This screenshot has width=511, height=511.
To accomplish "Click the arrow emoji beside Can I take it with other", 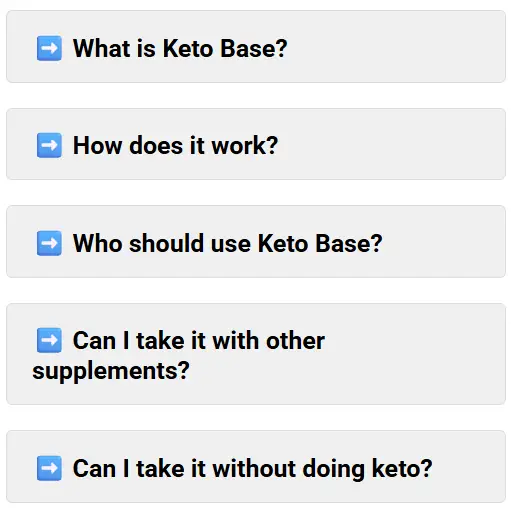I will (49, 340).
